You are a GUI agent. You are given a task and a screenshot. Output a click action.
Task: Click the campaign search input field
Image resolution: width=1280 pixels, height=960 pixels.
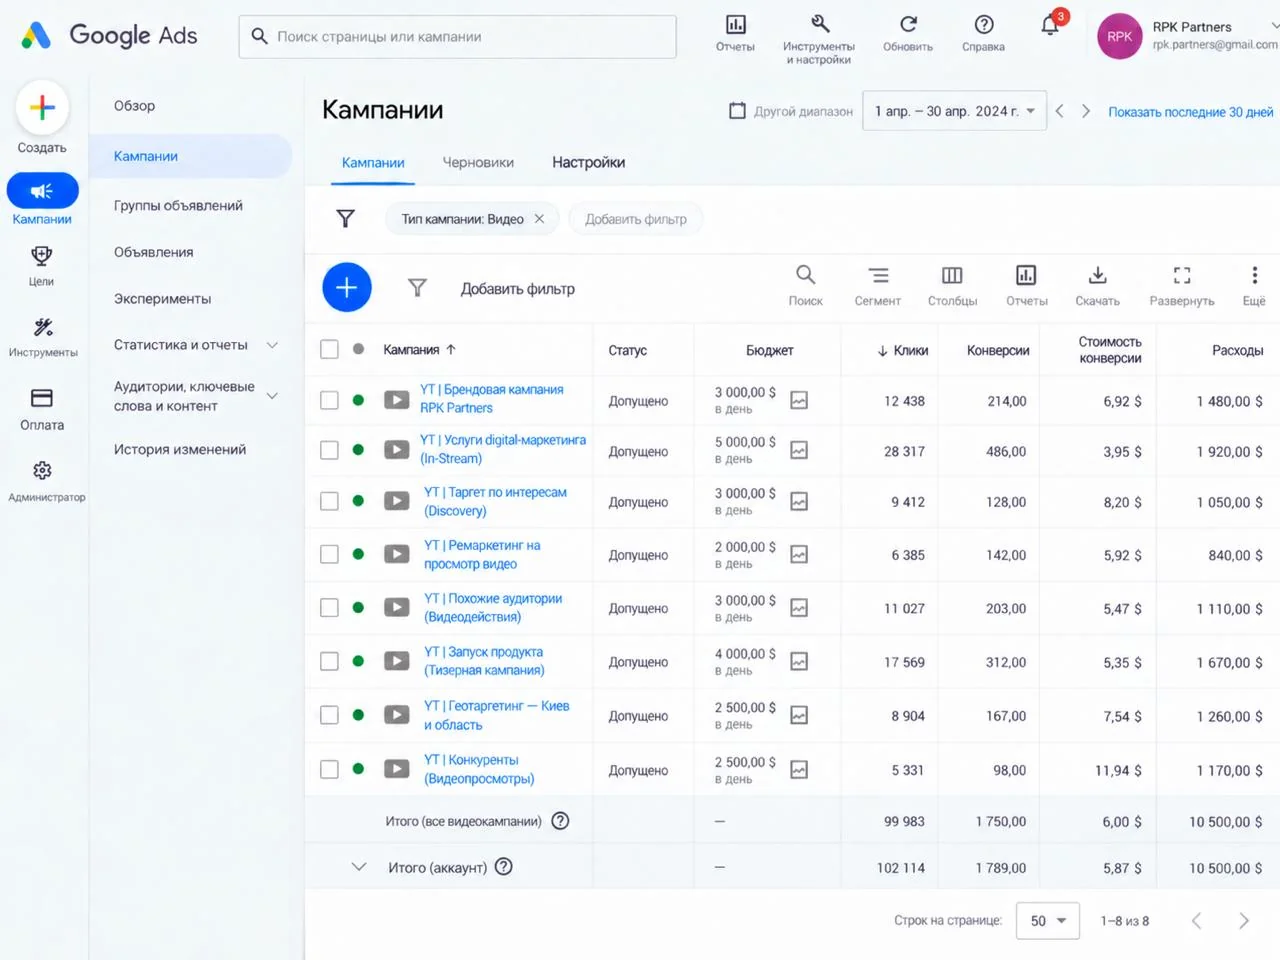click(x=457, y=36)
